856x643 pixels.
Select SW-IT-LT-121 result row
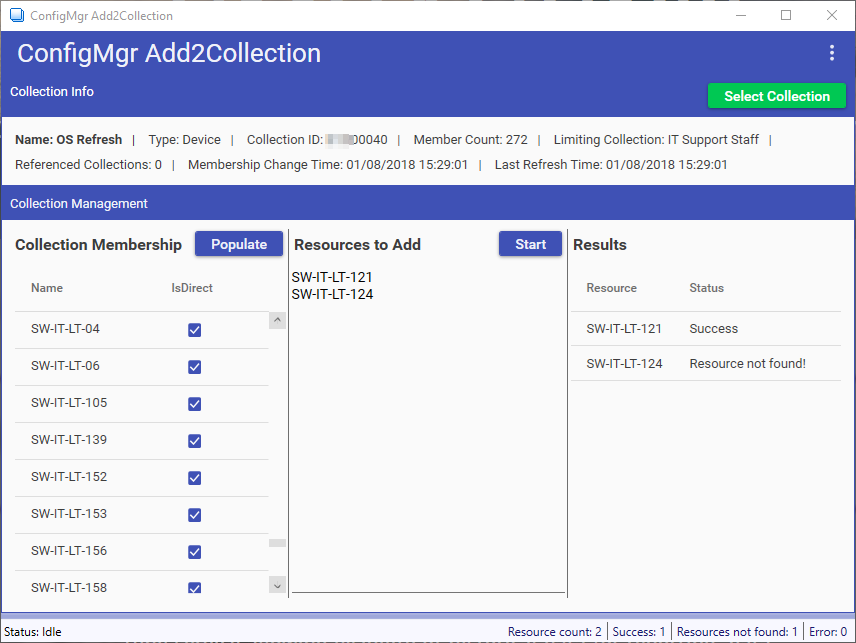(x=706, y=329)
